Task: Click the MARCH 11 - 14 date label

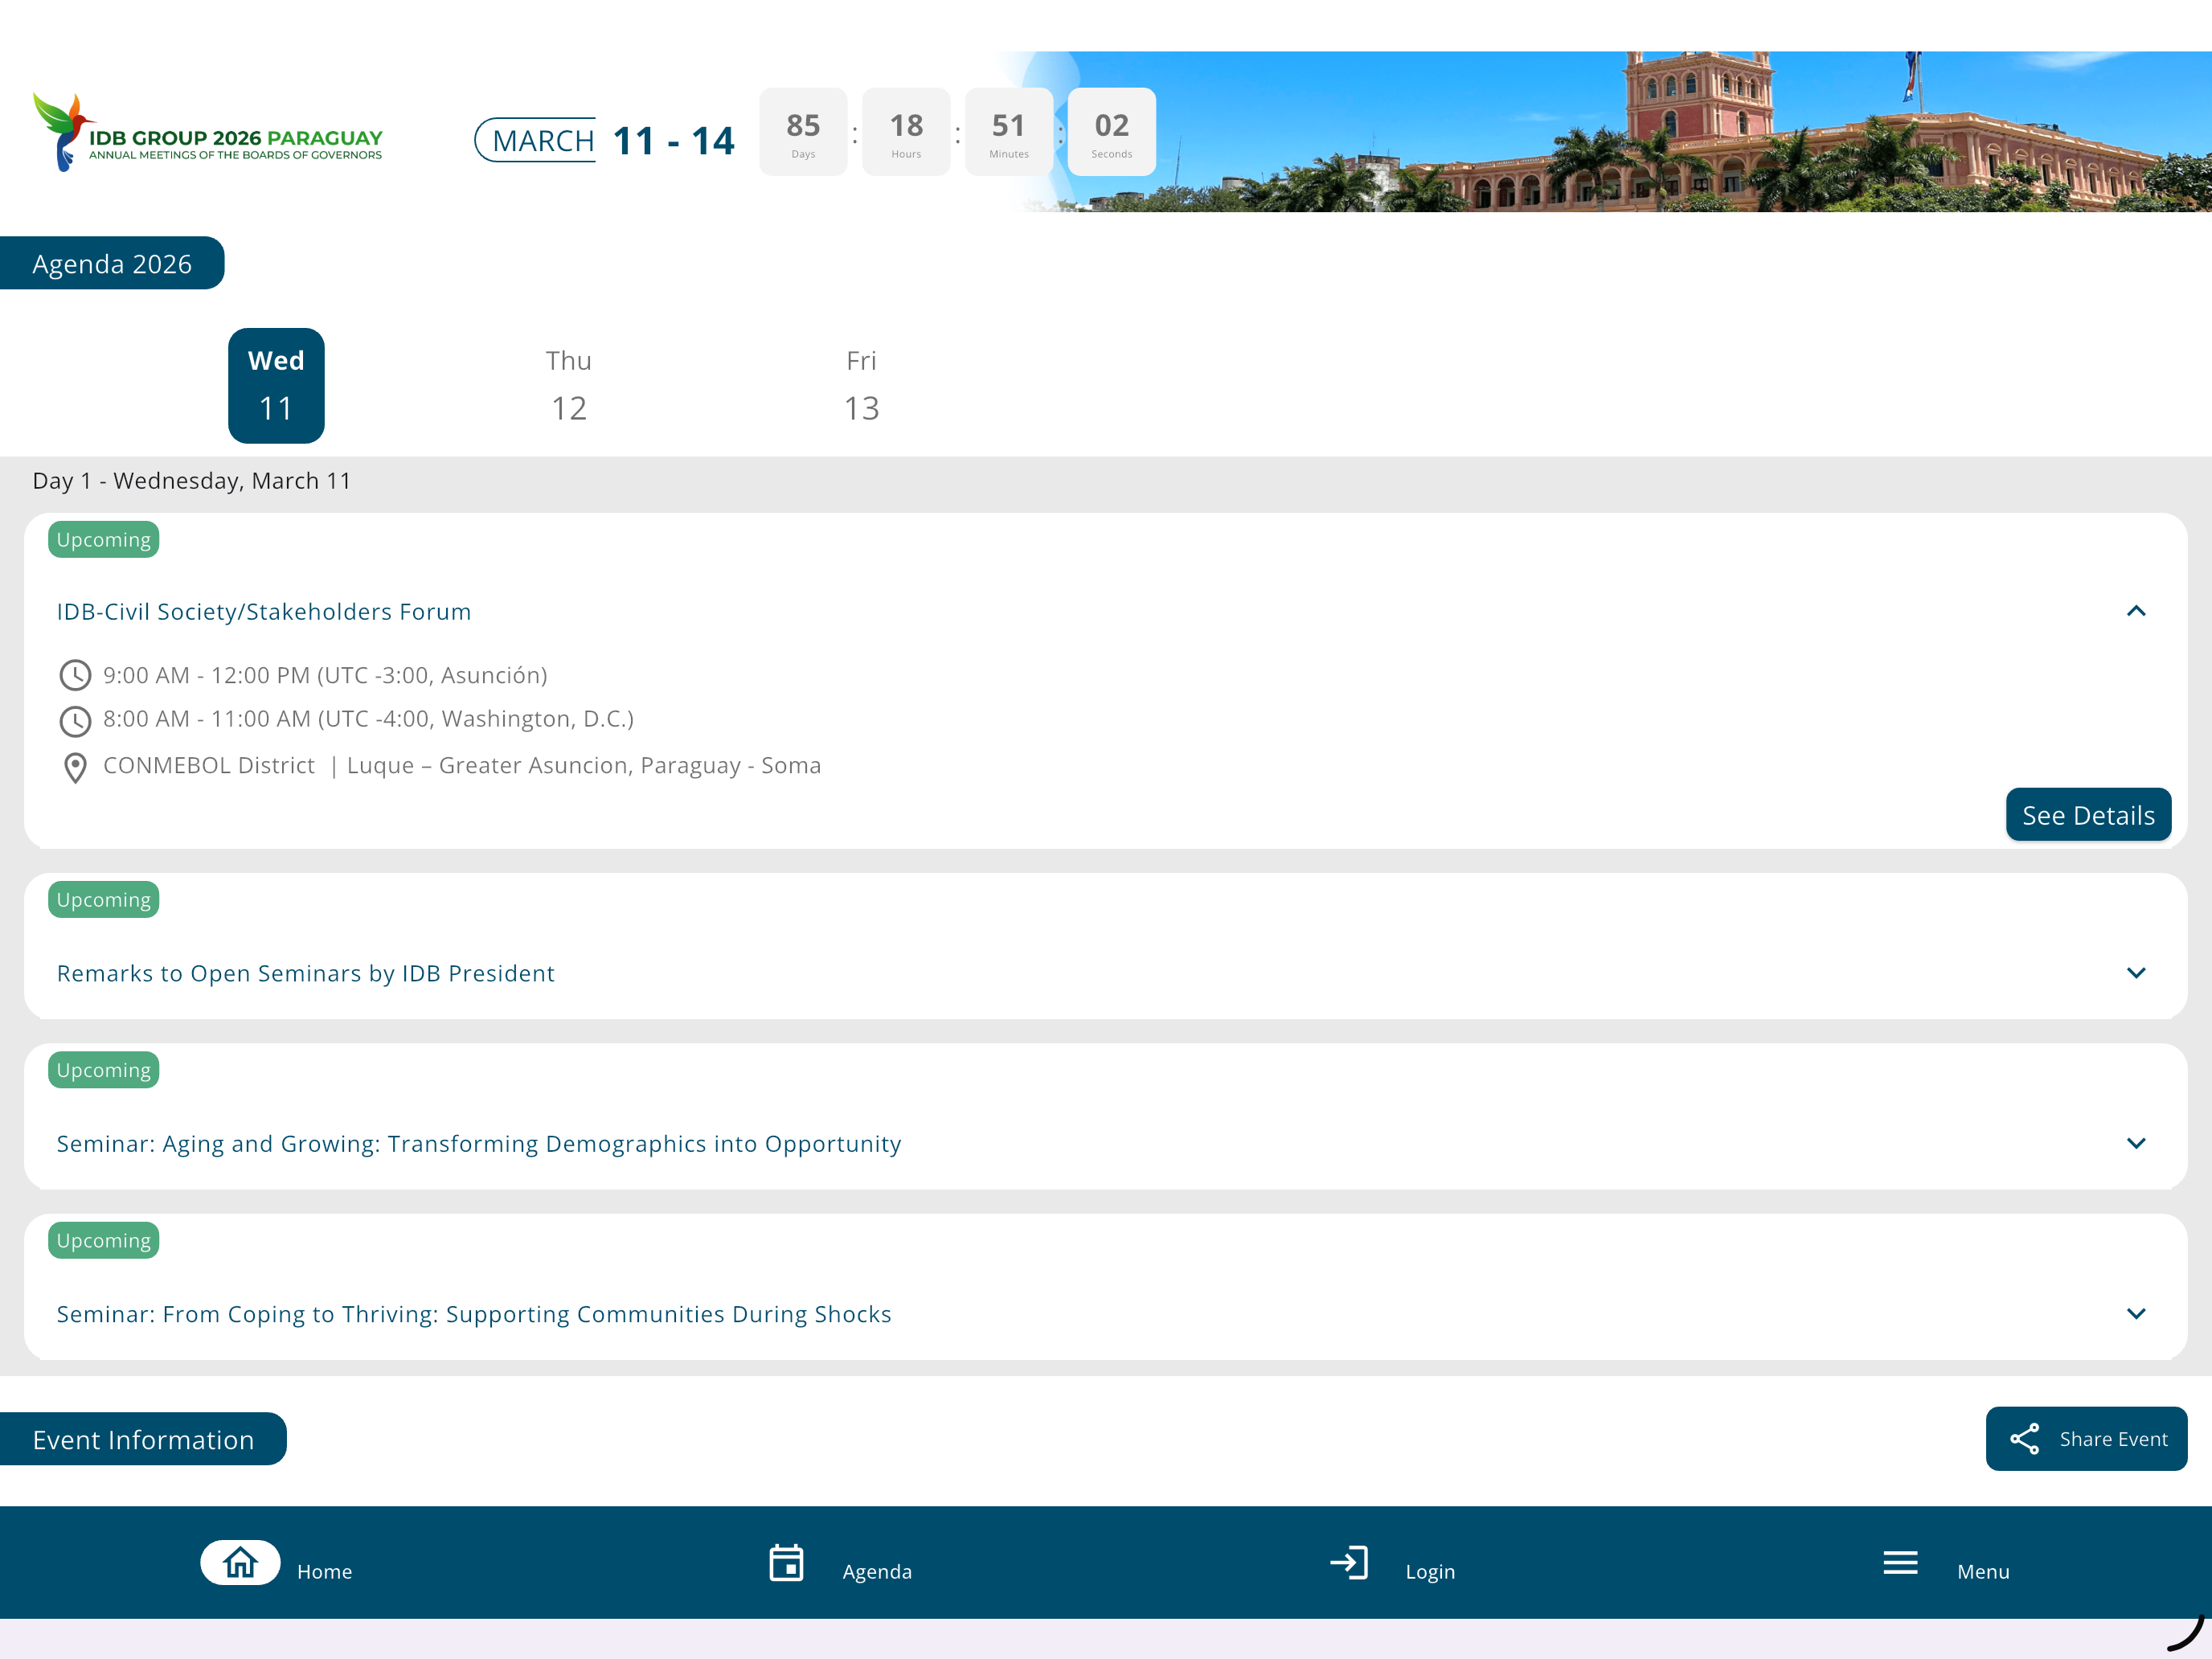Action: (605, 140)
